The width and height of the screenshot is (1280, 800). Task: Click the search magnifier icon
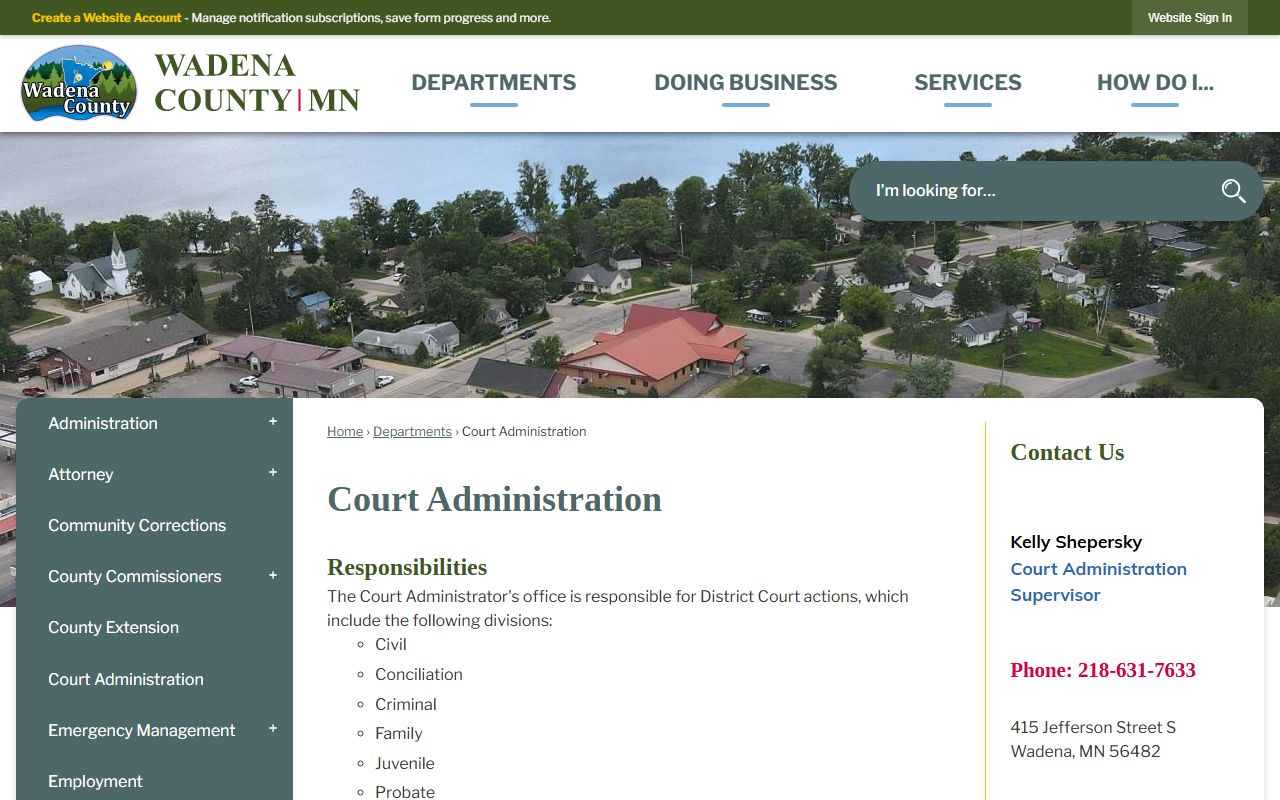coord(1233,191)
